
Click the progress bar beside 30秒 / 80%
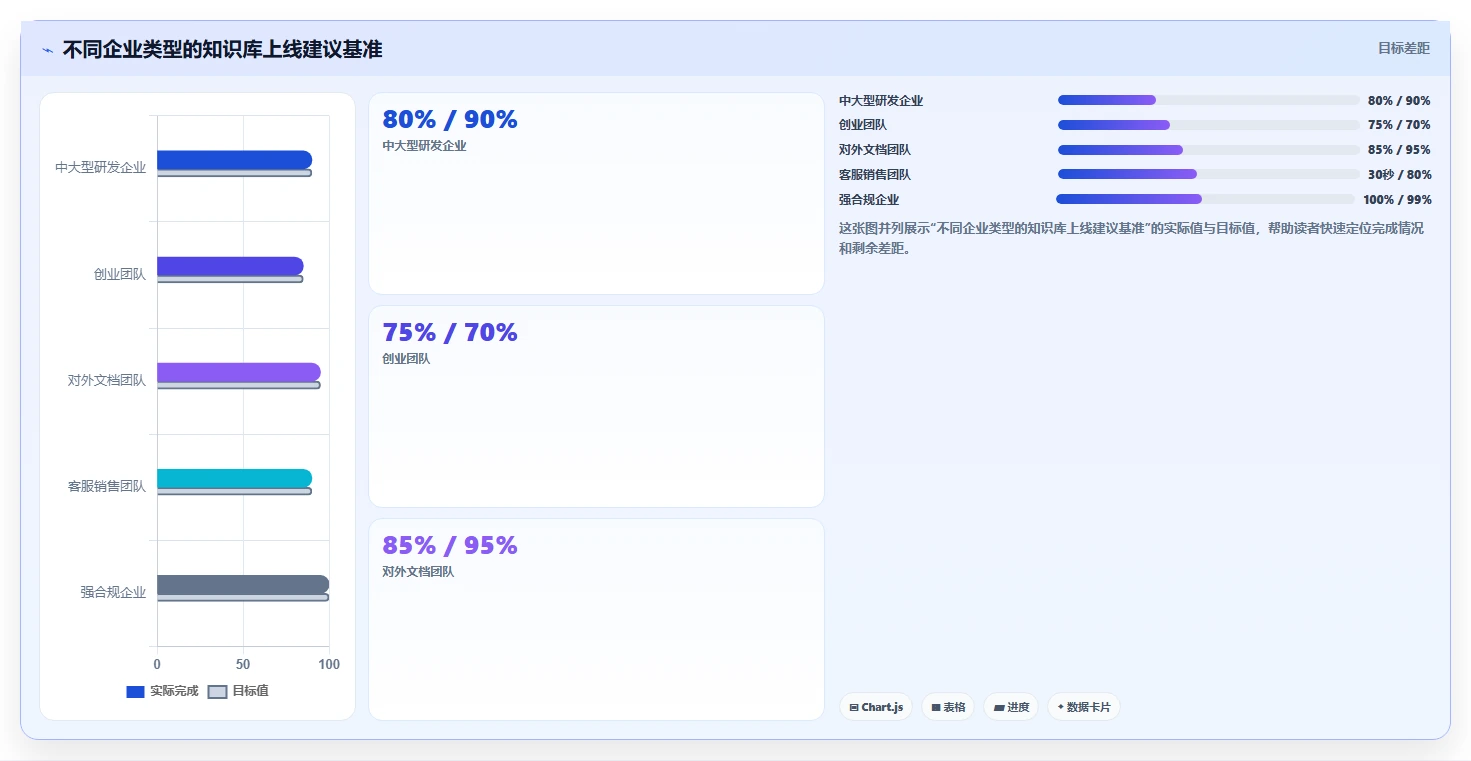1209,174
